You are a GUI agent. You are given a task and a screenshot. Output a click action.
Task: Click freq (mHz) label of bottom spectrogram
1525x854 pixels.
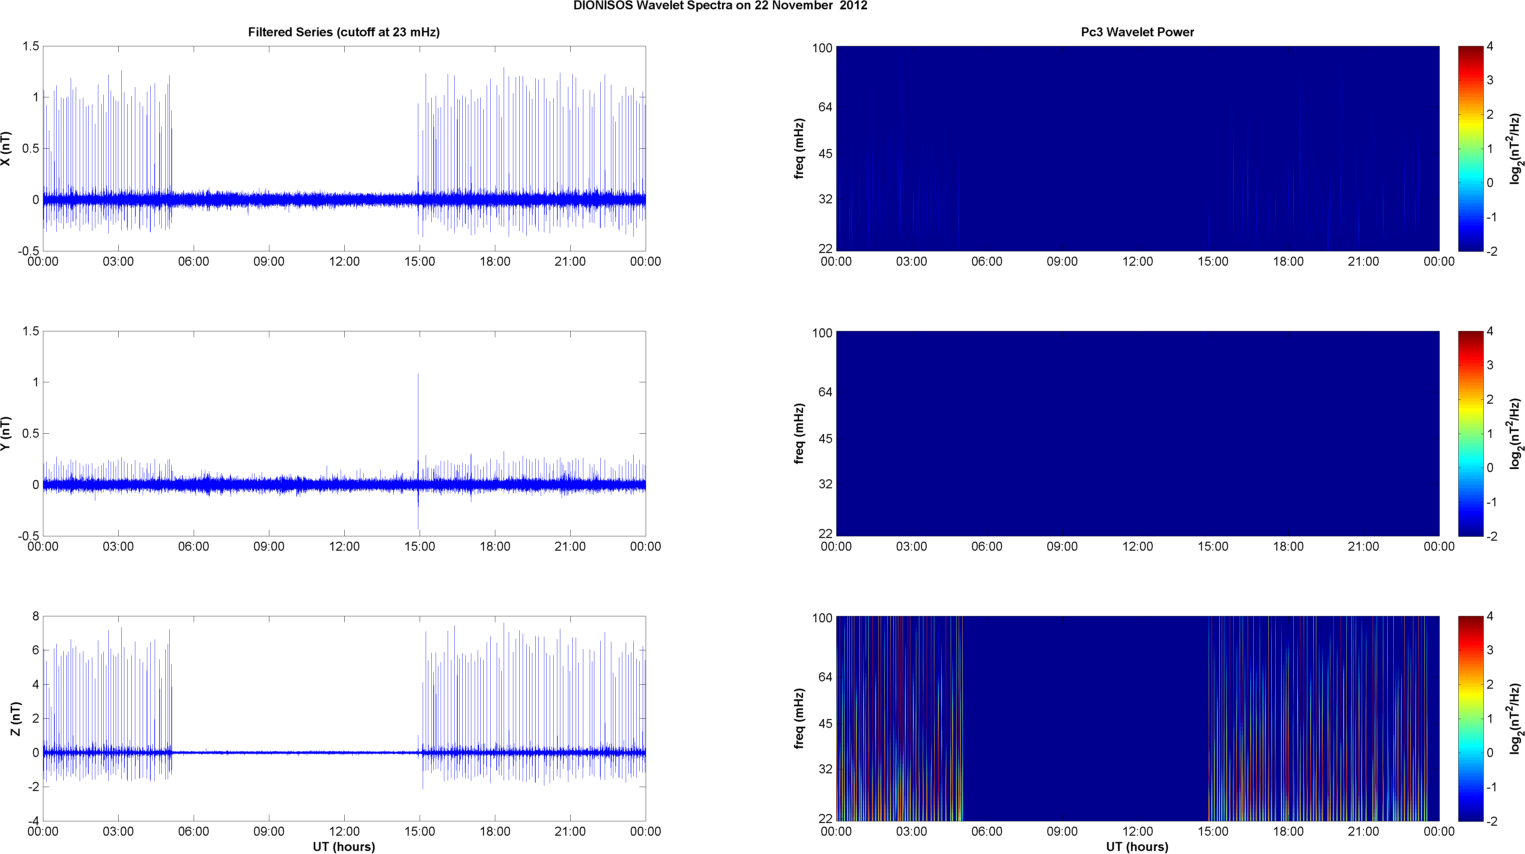pyautogui.click(x=800, y=718)
